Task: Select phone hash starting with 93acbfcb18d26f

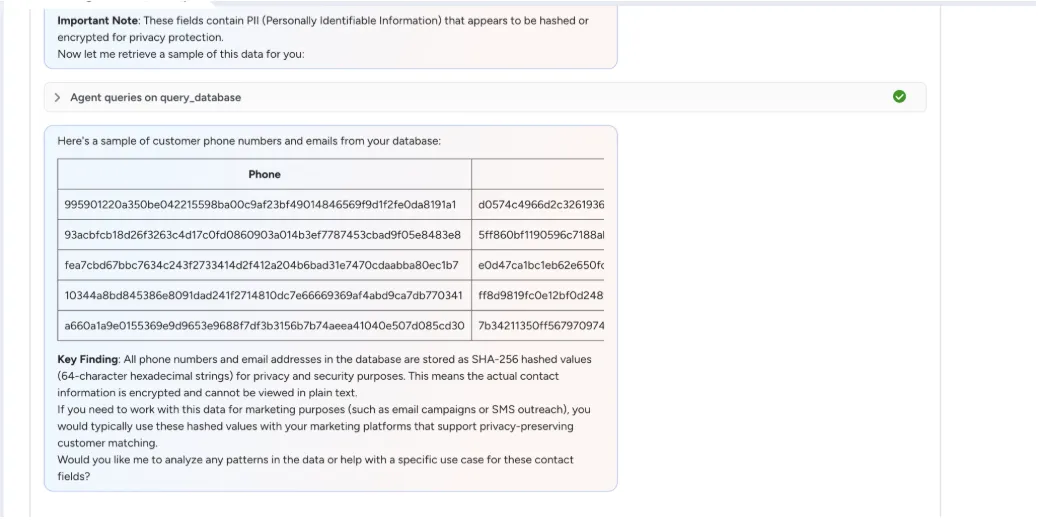Action: tap(262, 235)
